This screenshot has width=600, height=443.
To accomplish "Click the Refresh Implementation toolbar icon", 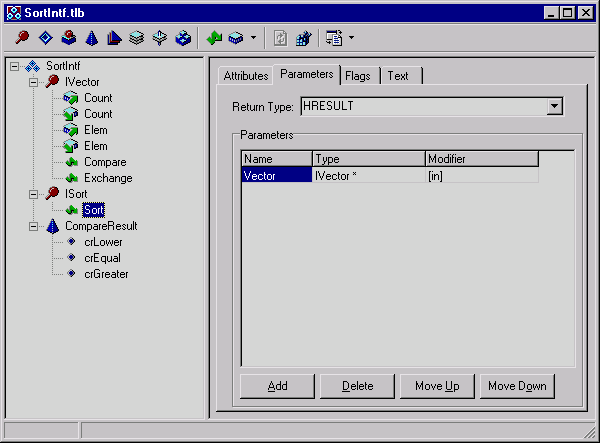I will click(x=282, y=39).
